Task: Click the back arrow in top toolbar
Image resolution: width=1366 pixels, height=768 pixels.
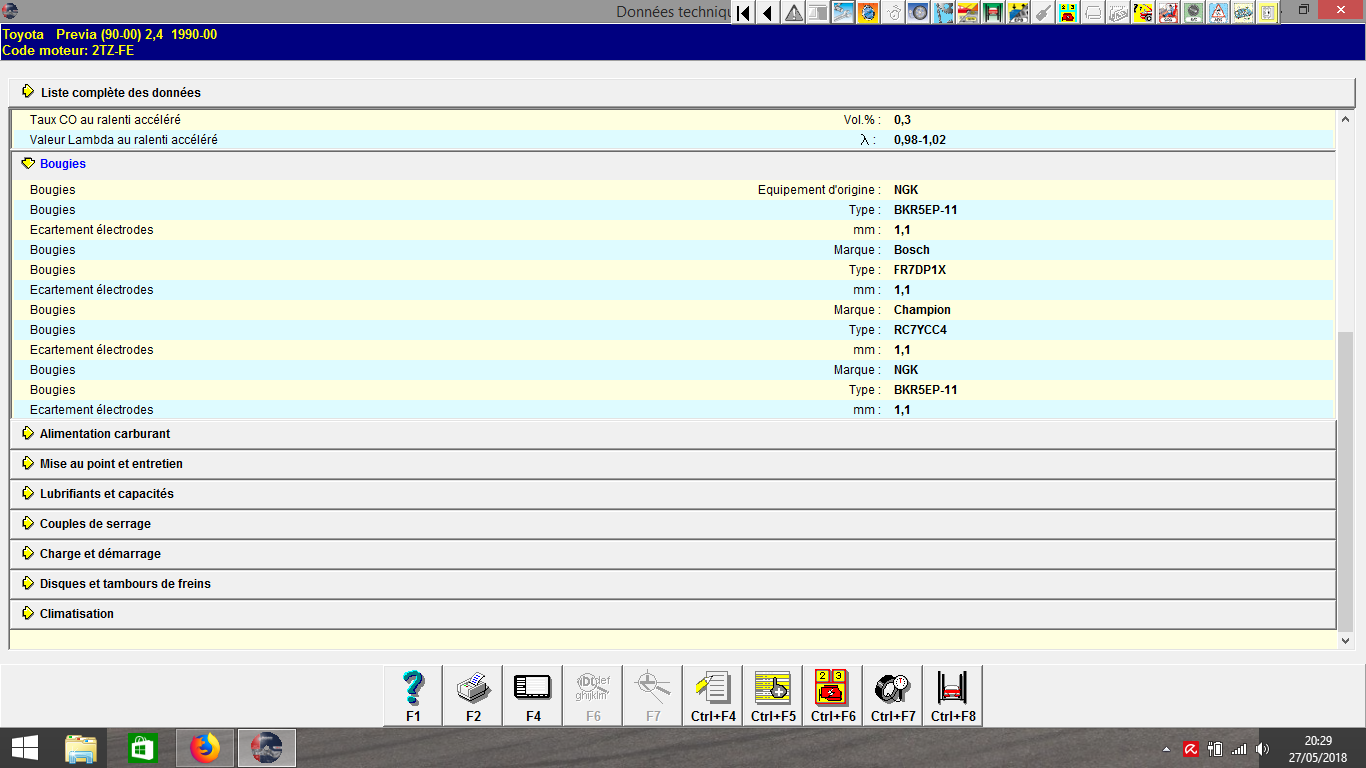Action: point(768,13)
